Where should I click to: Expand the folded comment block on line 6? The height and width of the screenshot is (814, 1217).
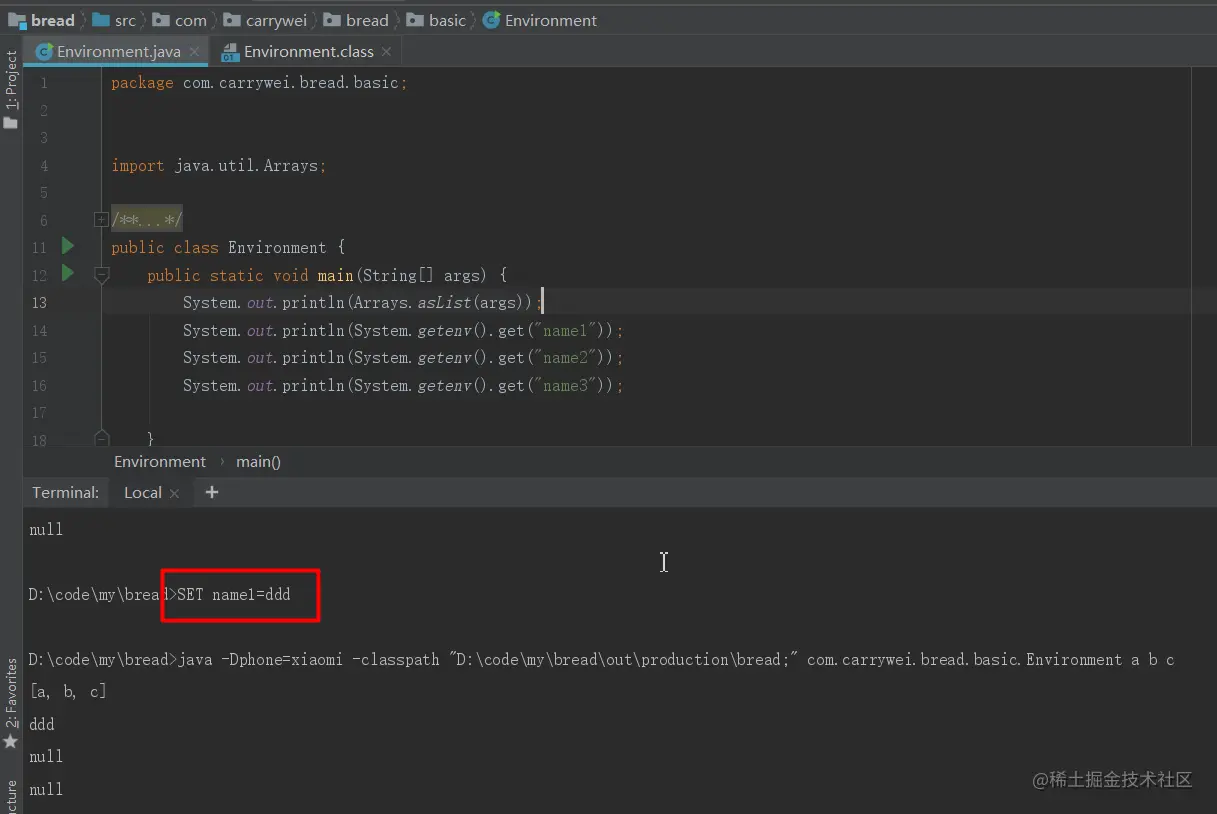100,220
